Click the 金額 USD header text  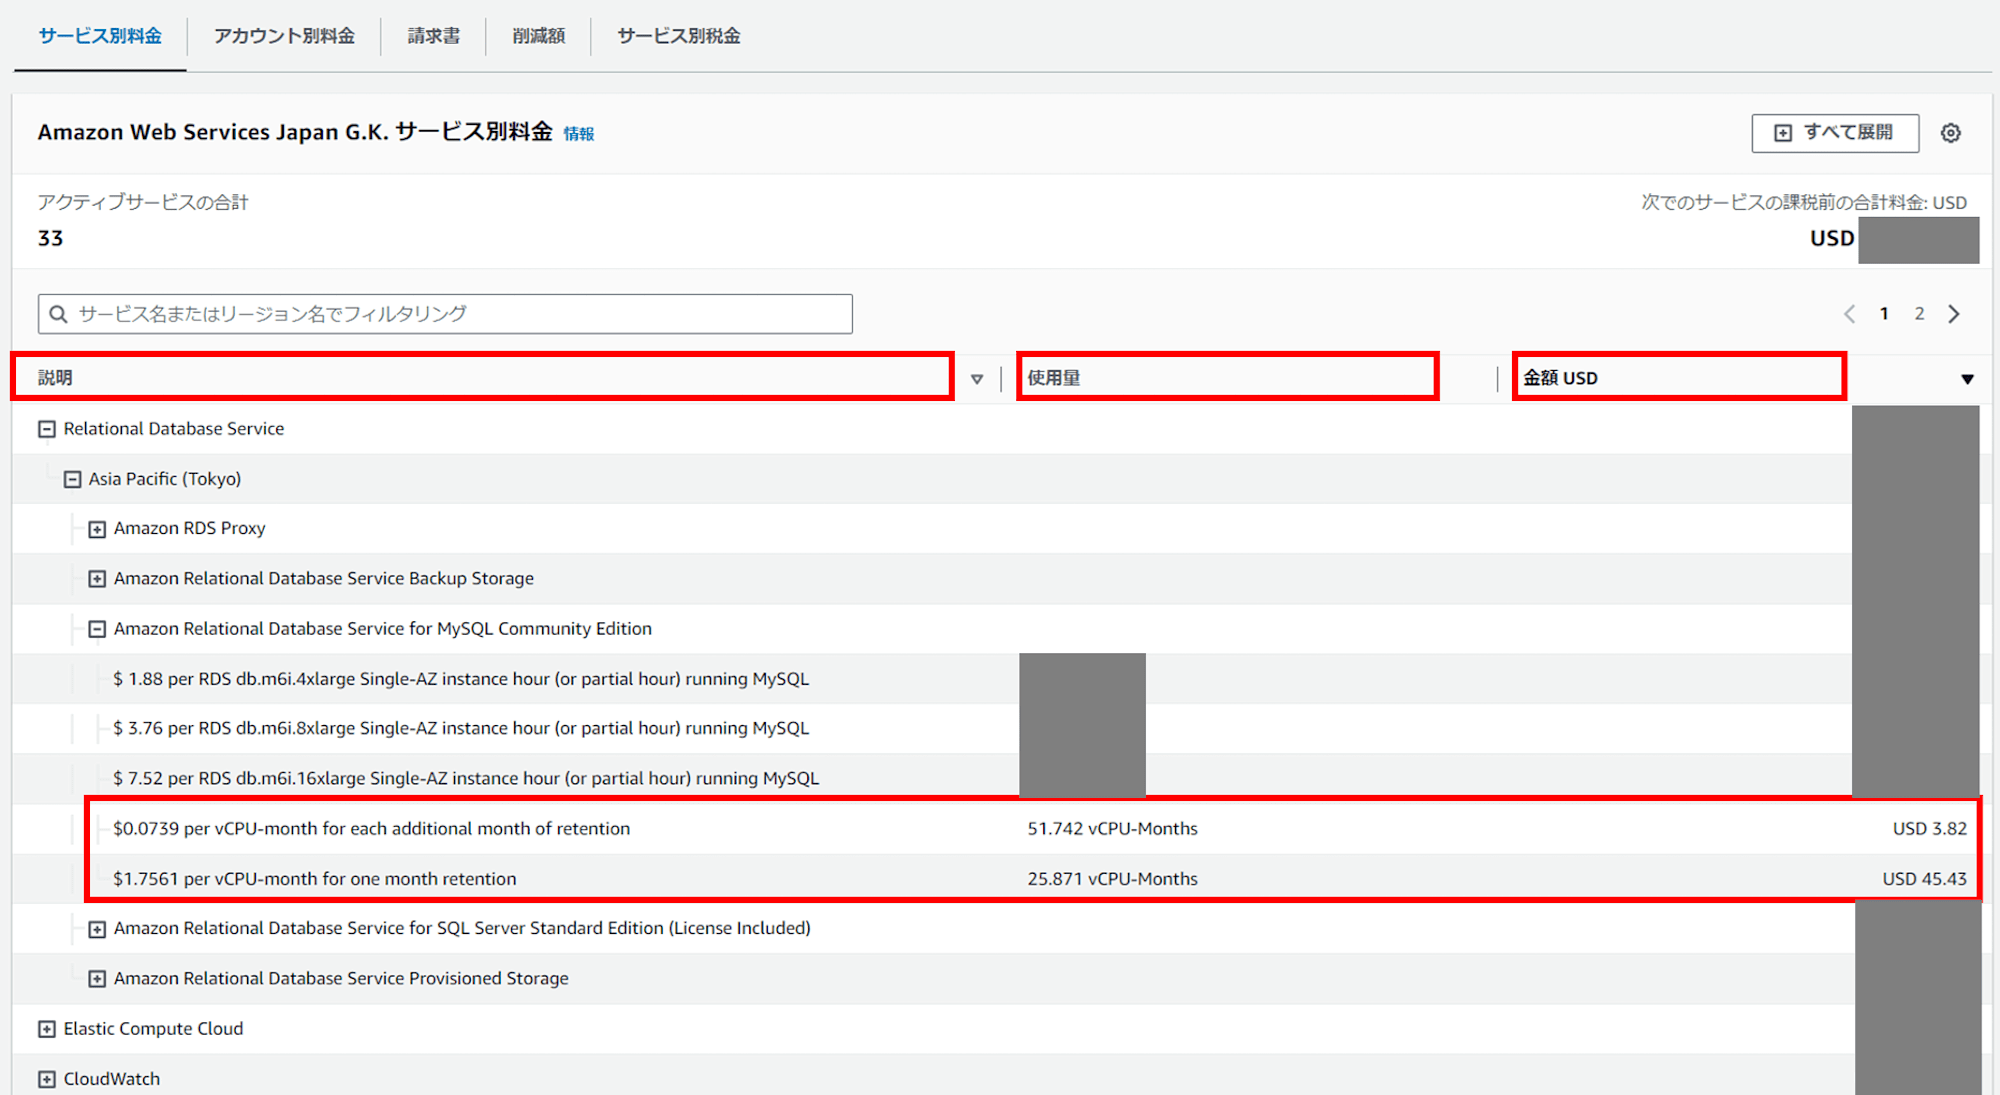point(1560,378)
